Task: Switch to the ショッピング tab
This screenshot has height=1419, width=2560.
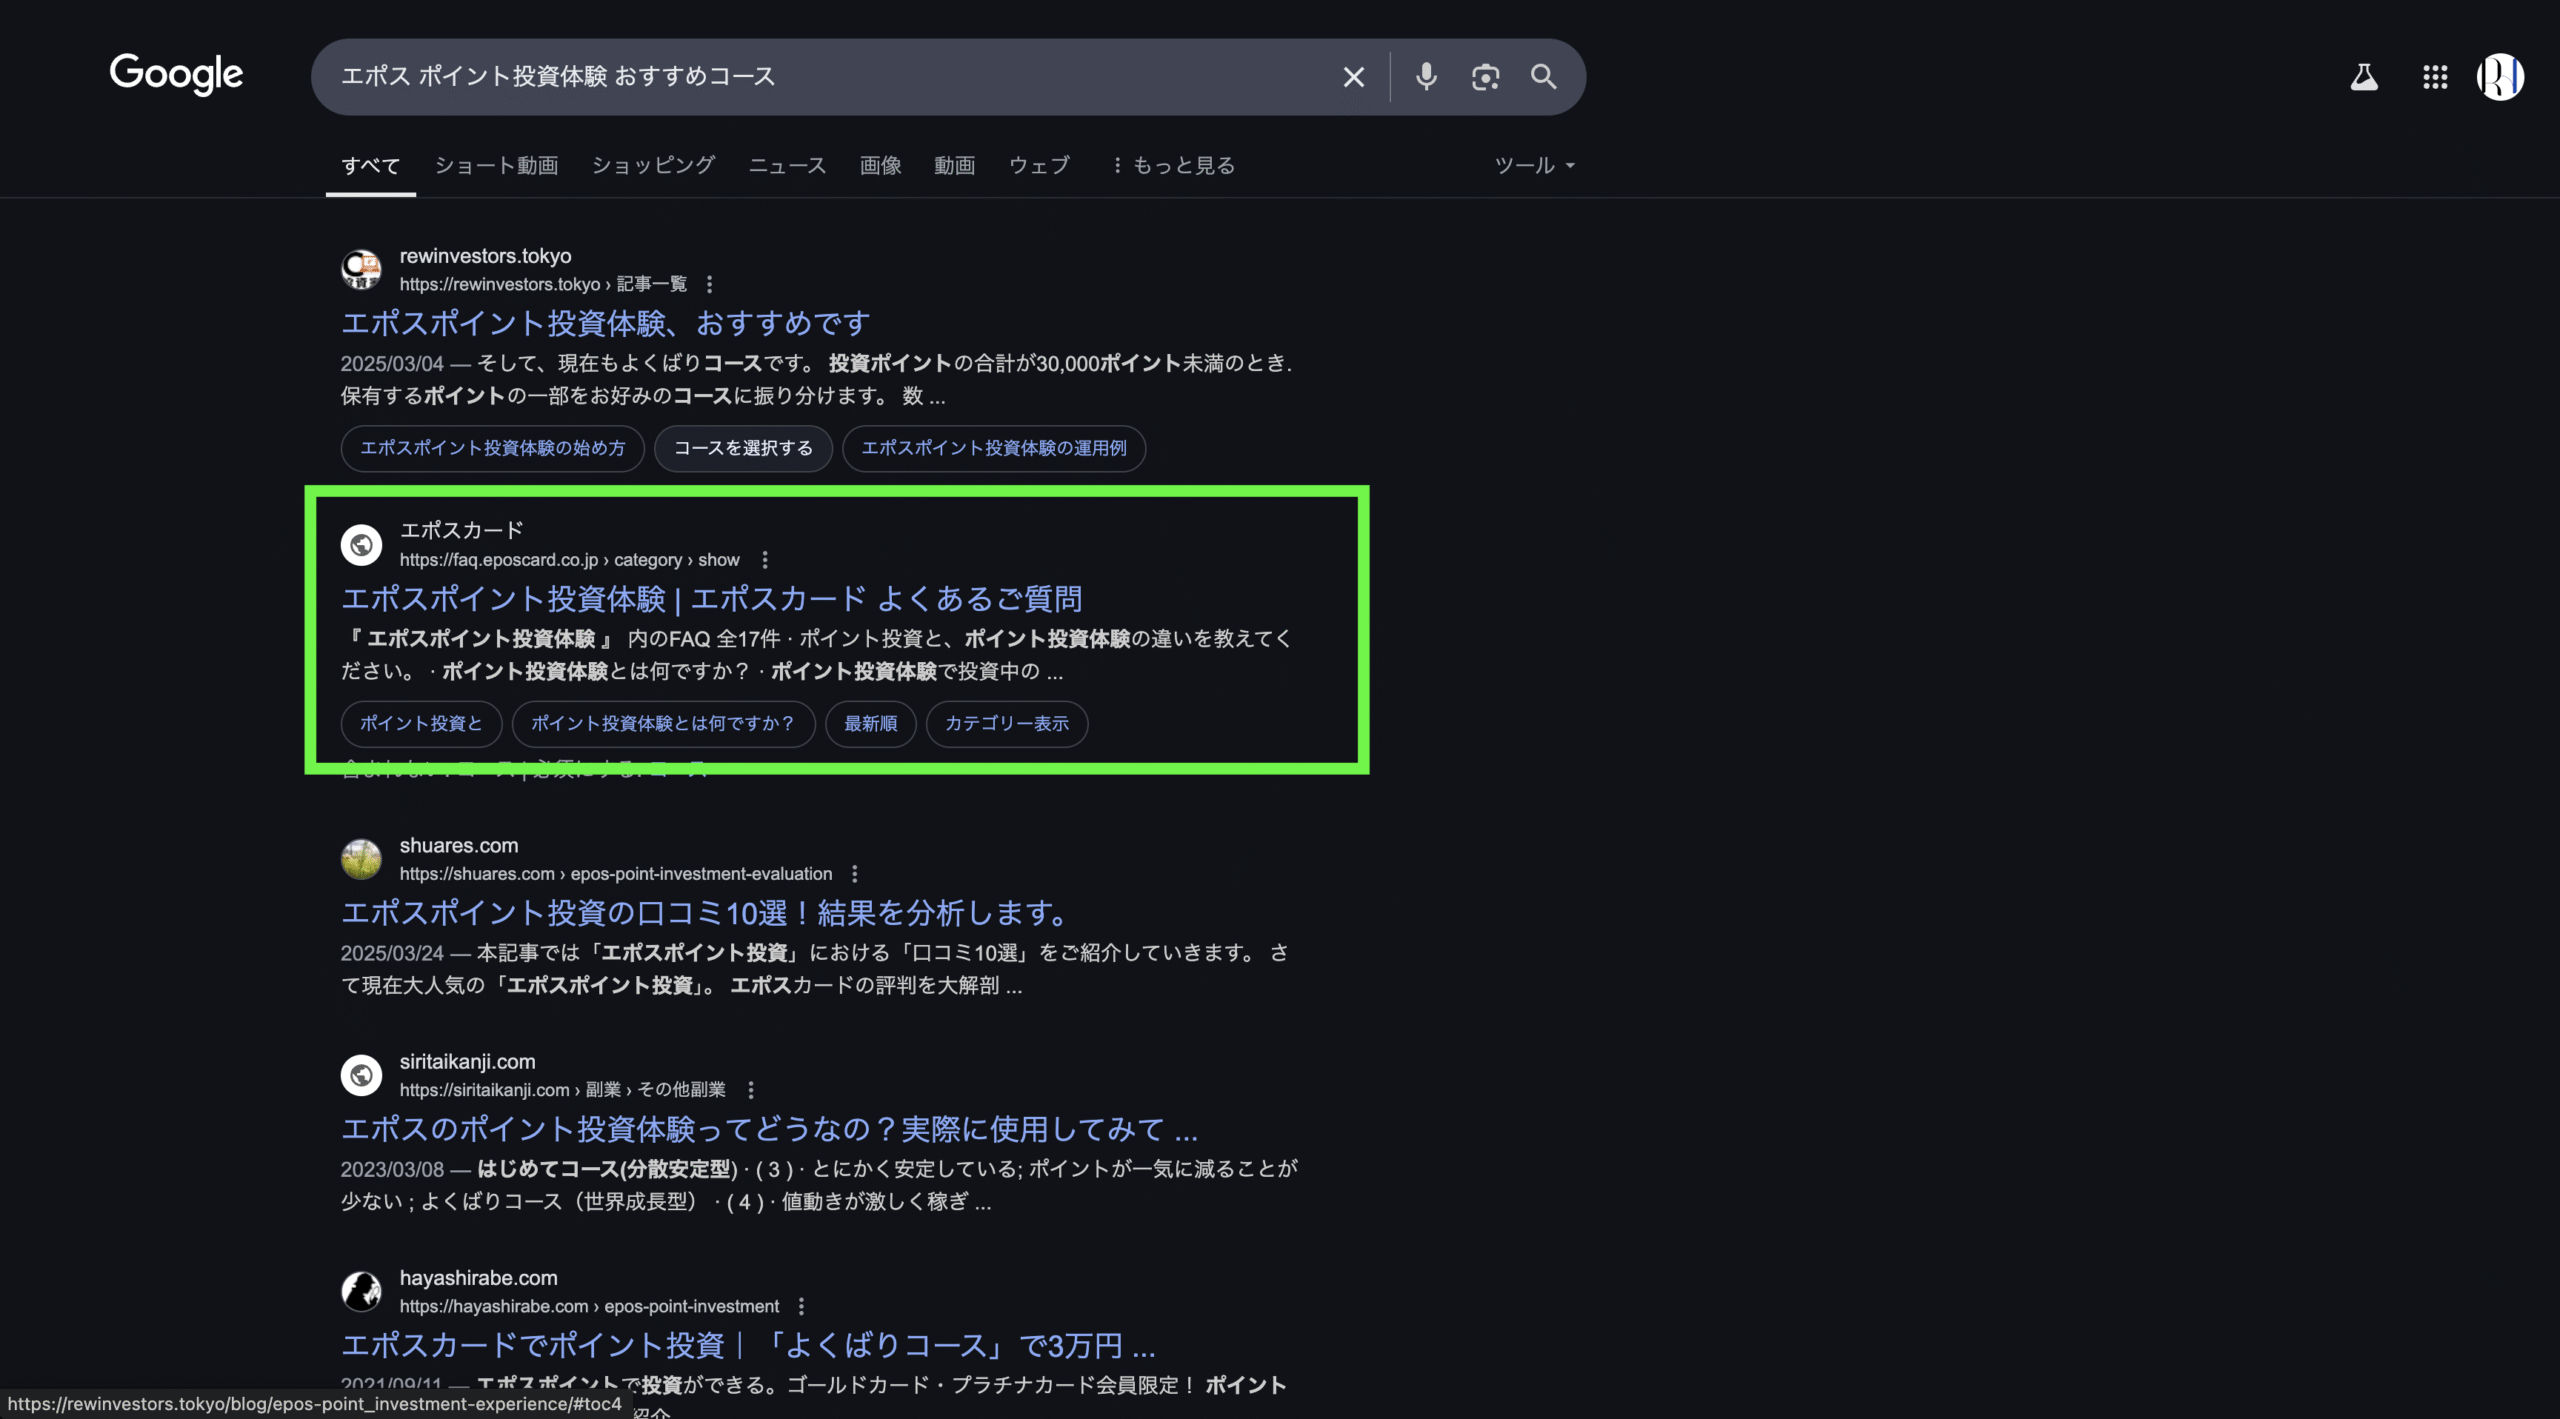Action: [x=653, y=166]
